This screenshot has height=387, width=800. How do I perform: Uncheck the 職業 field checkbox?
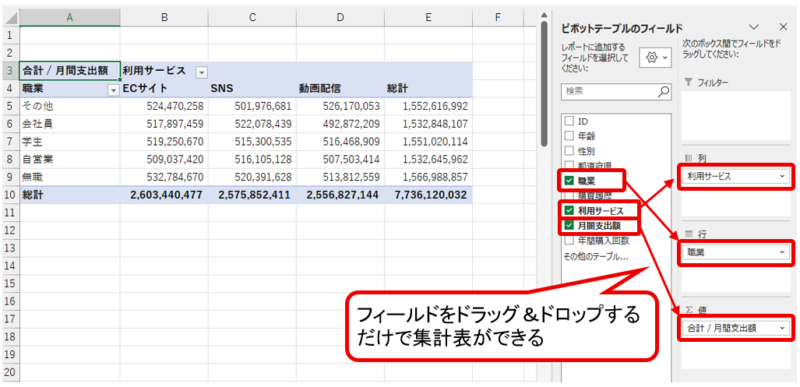point(569,180)
